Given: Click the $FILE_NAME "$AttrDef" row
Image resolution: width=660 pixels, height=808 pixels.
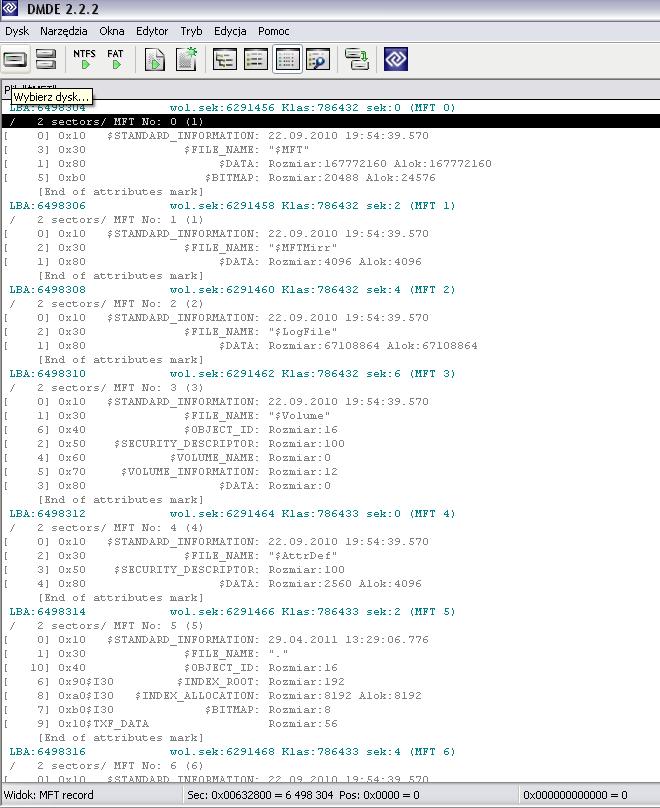Looking at the screenshot, I should tap(331, 556).
